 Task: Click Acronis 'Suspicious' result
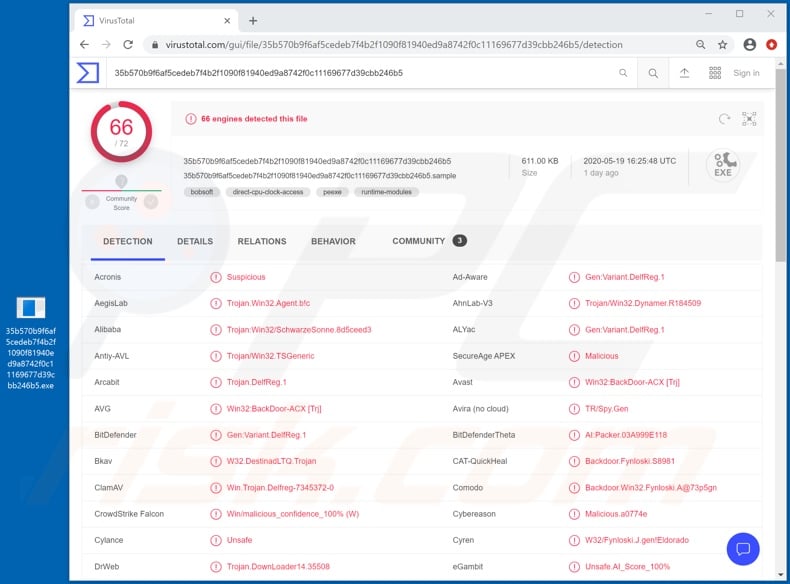pos(246,277)
